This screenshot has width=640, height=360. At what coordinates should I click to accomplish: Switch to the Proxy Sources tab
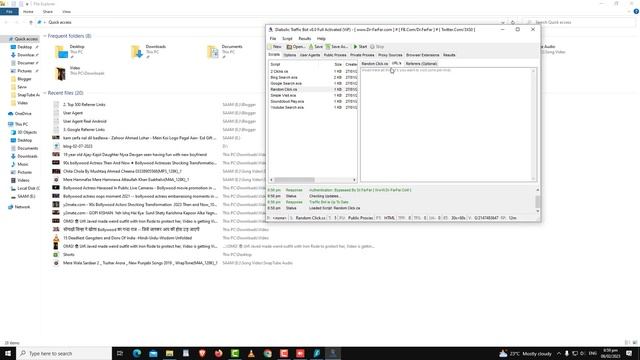coord(390,55)
